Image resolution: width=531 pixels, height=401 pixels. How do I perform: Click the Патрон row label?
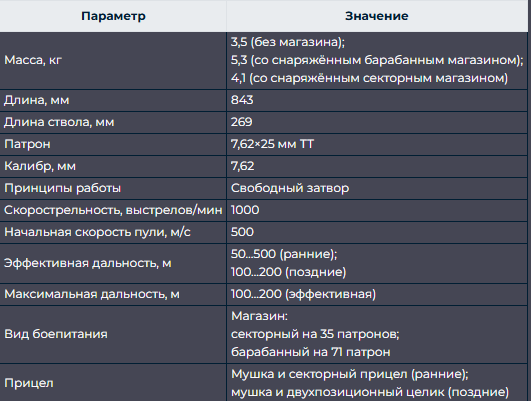pos(27,144)
